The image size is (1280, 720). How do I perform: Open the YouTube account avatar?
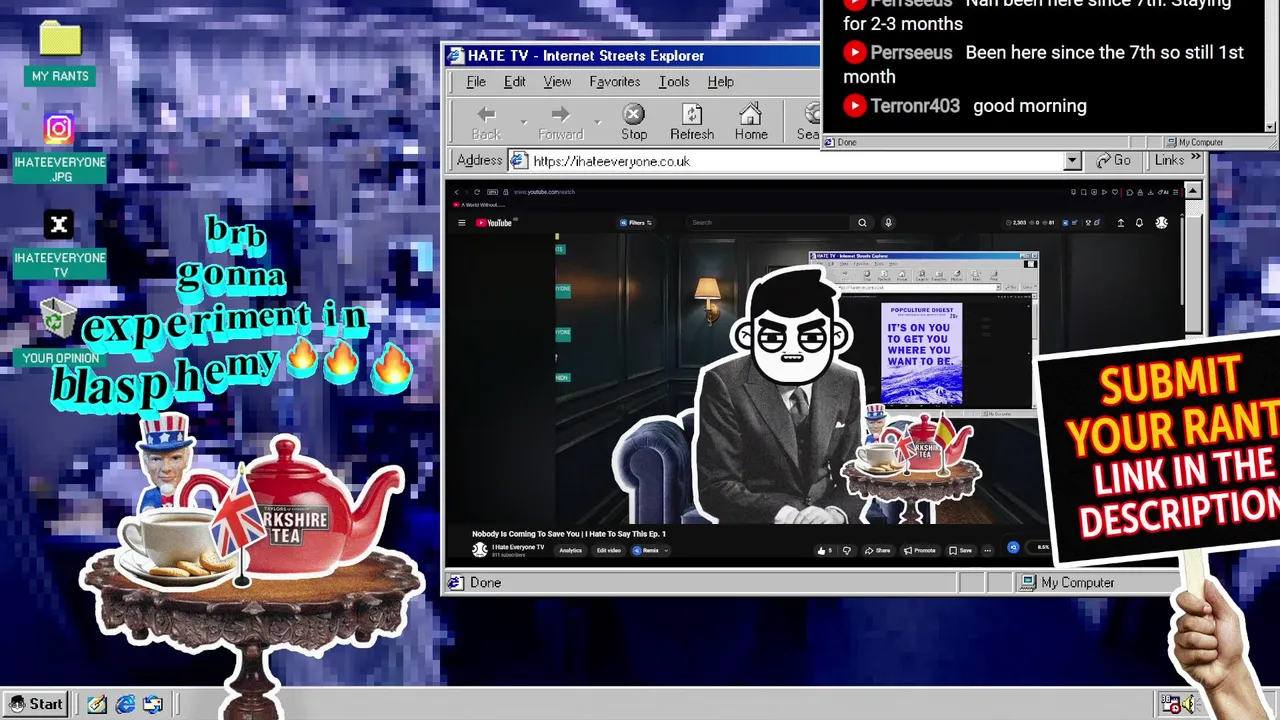1162,223
